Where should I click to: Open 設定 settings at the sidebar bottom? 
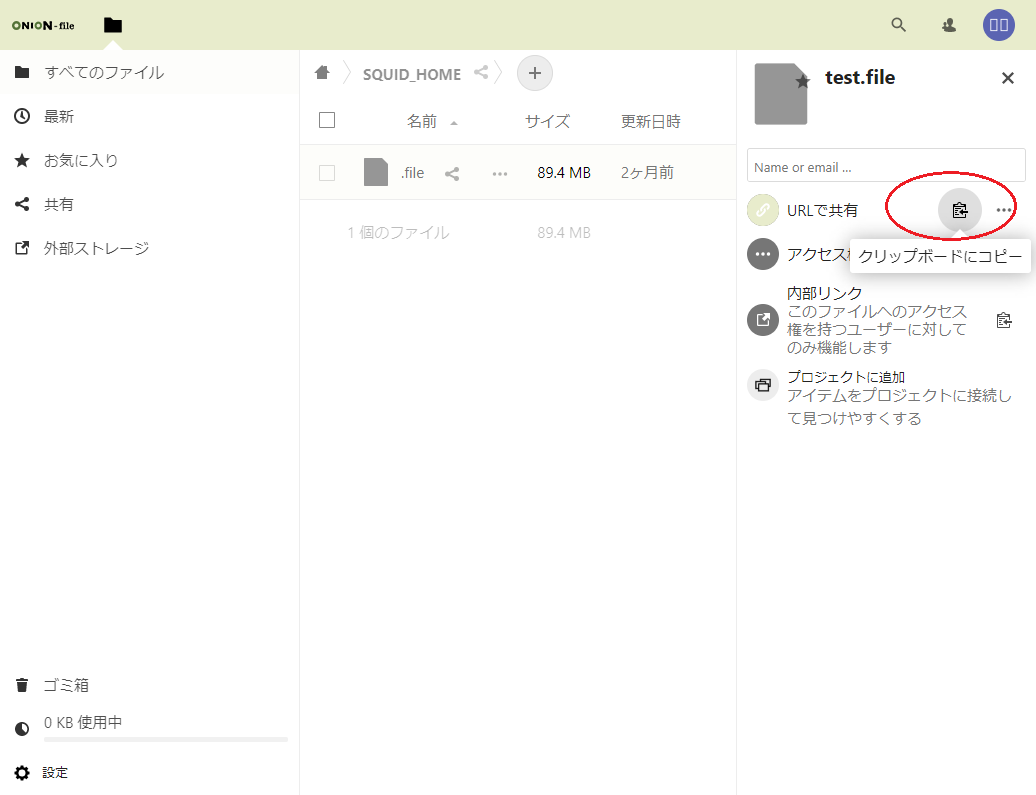[55, 772]
